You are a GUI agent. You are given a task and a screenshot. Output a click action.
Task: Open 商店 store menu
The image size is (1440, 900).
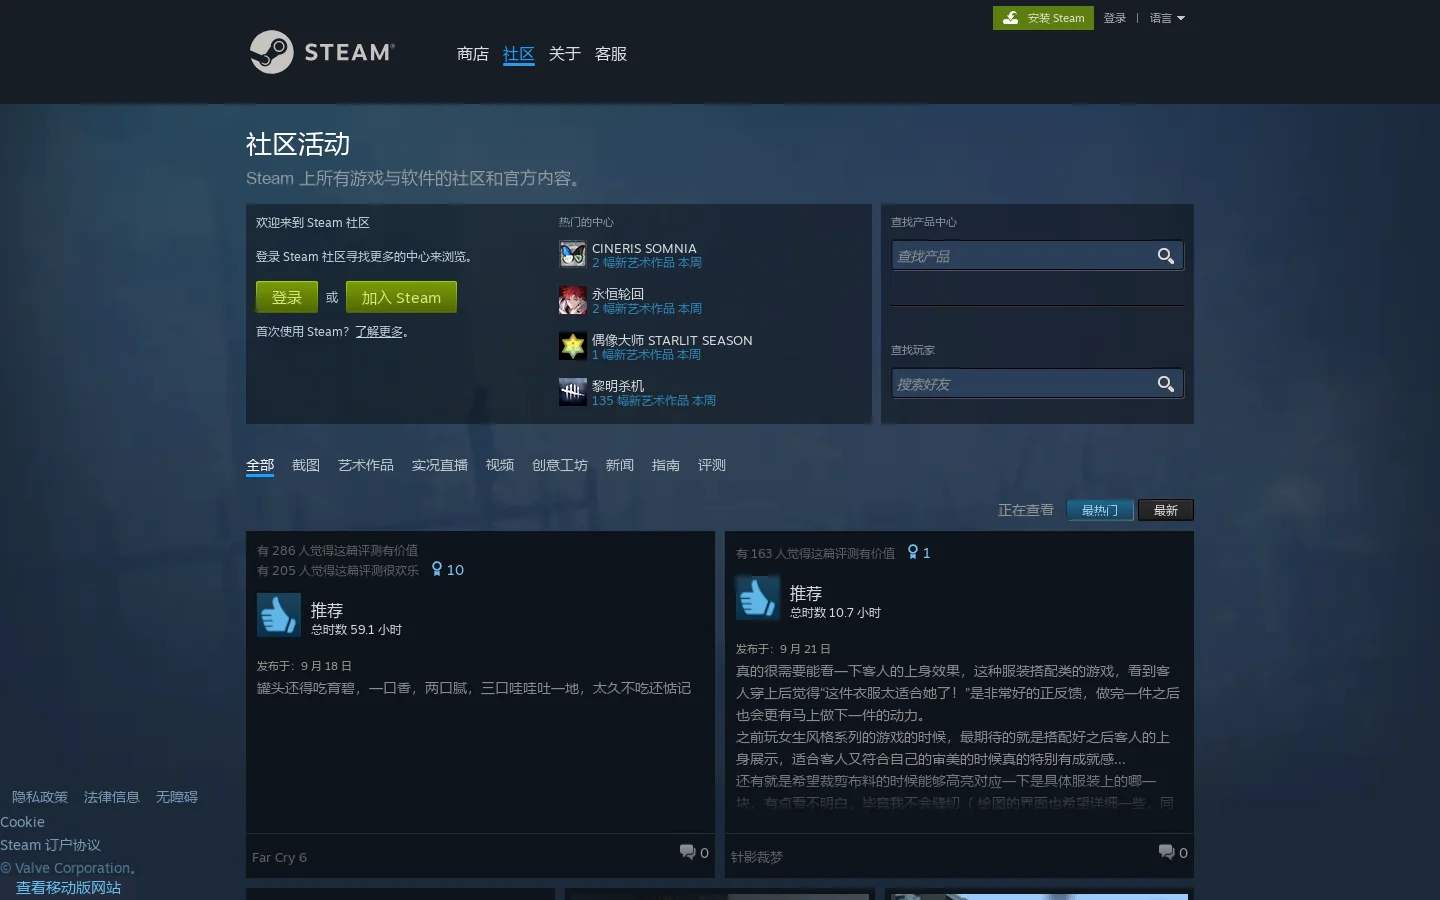[x=472, y=54]
